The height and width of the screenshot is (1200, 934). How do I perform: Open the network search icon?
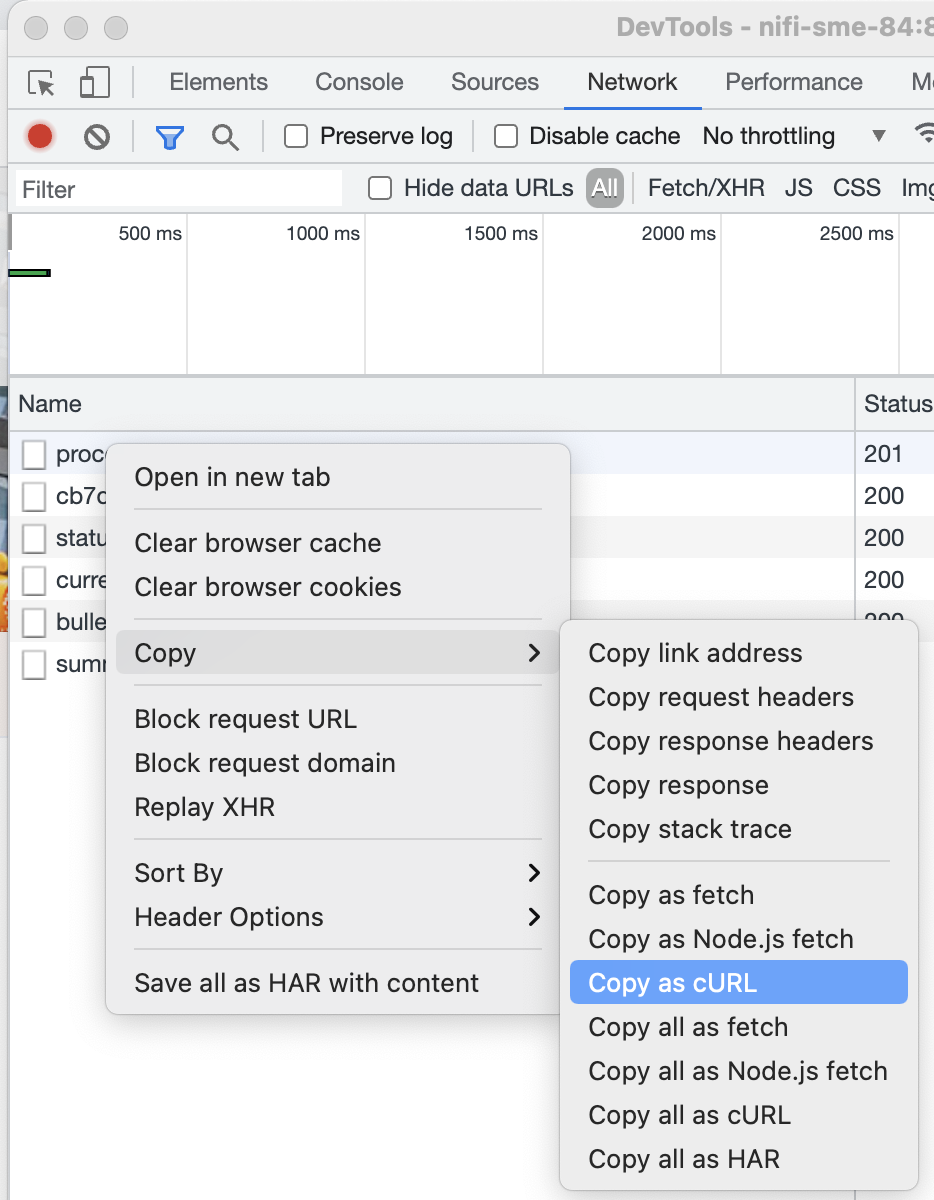point(225,136)
